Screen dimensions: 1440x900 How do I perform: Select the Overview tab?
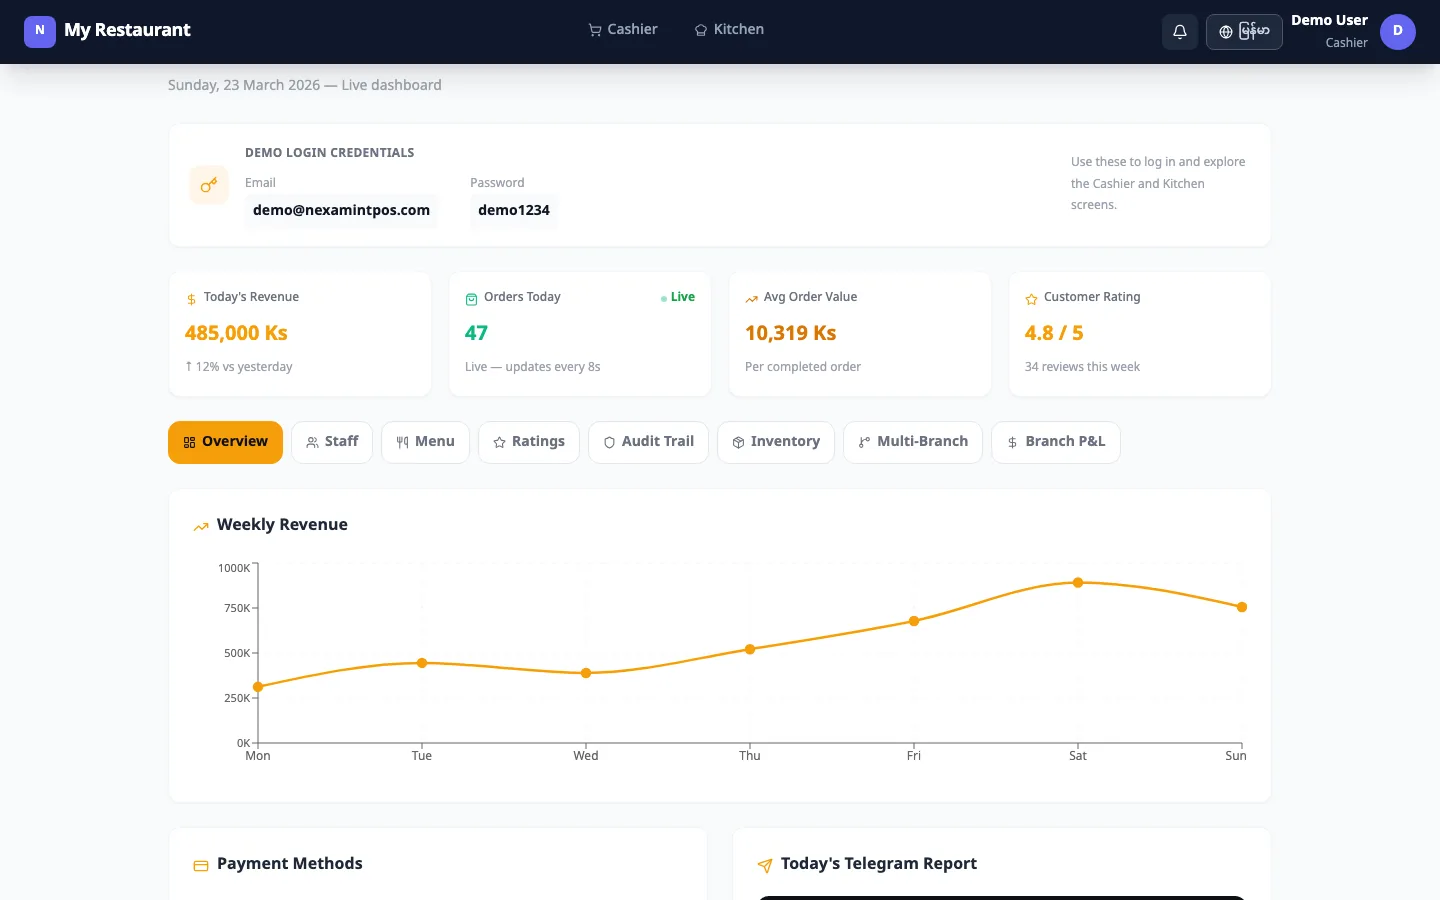point(225,442)
